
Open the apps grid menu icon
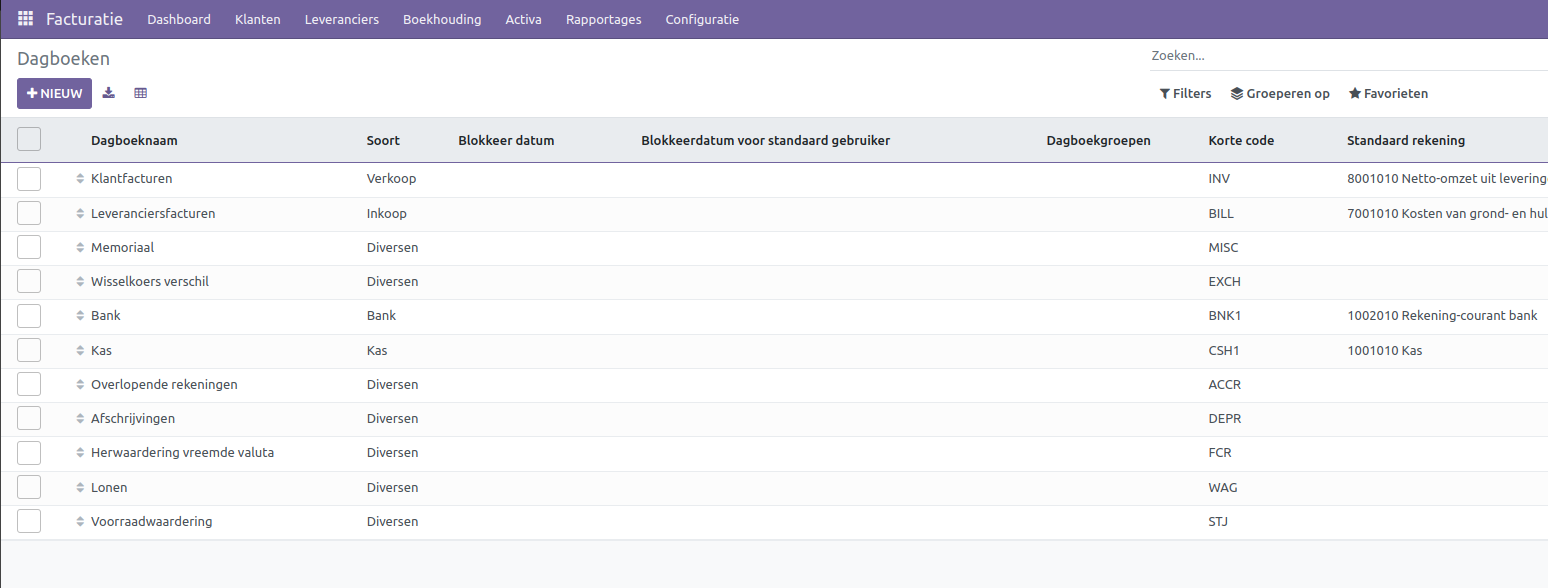pos(25,19)
